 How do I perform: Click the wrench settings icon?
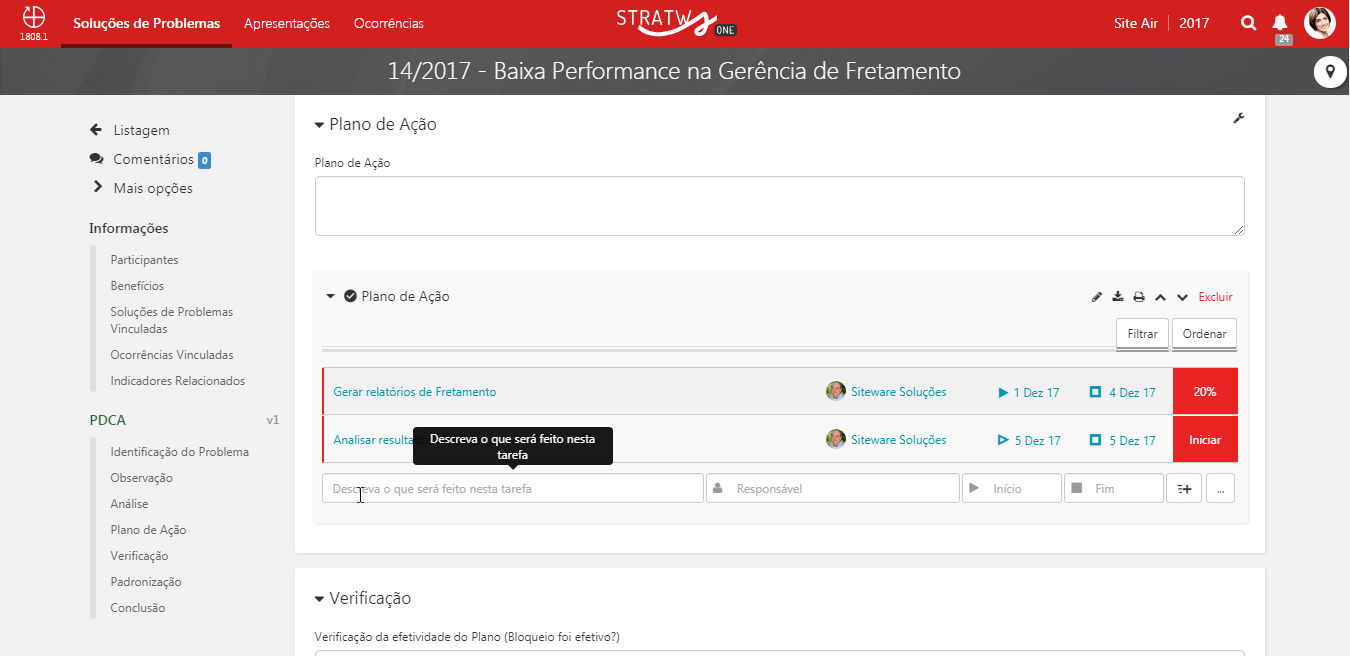(1239, 119)
